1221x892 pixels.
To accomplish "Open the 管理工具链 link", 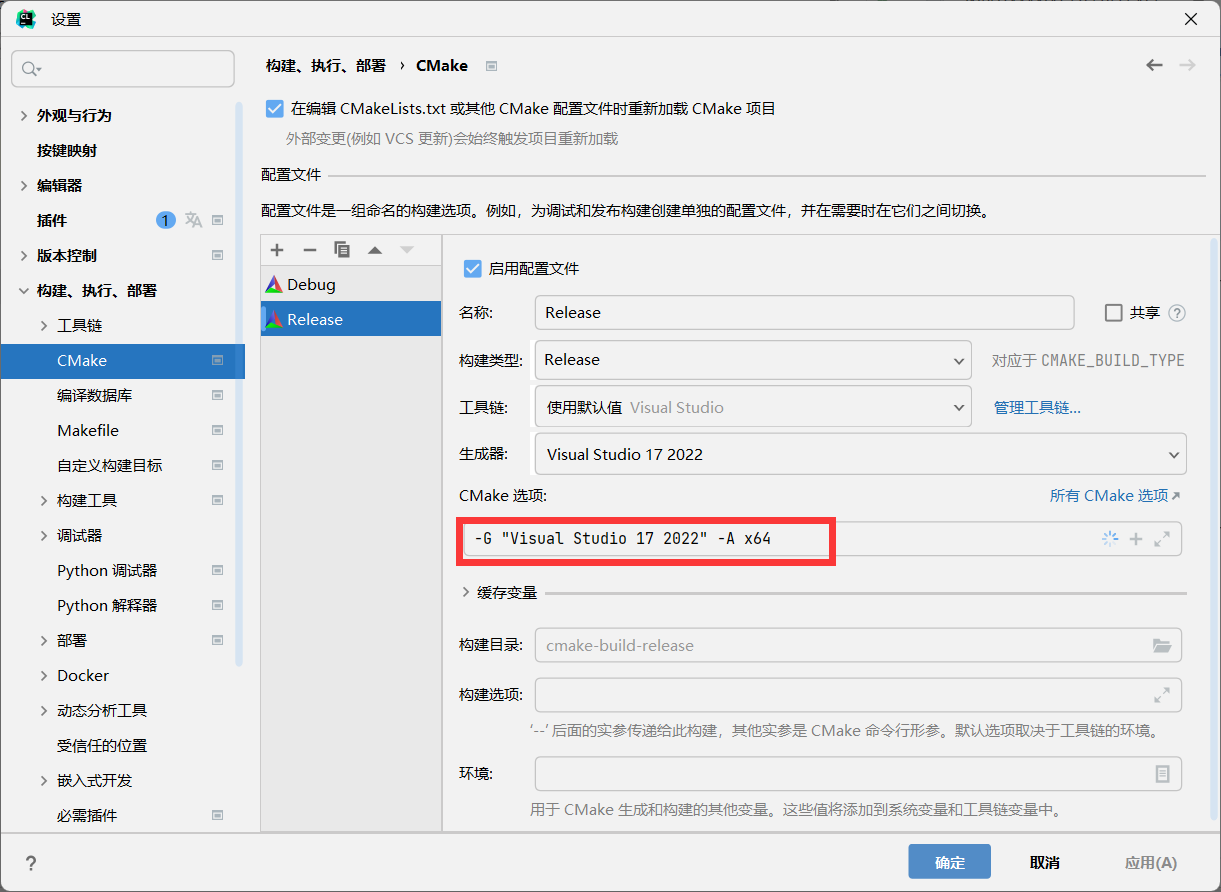I will pyautogui.click(x=1037, y=408).
